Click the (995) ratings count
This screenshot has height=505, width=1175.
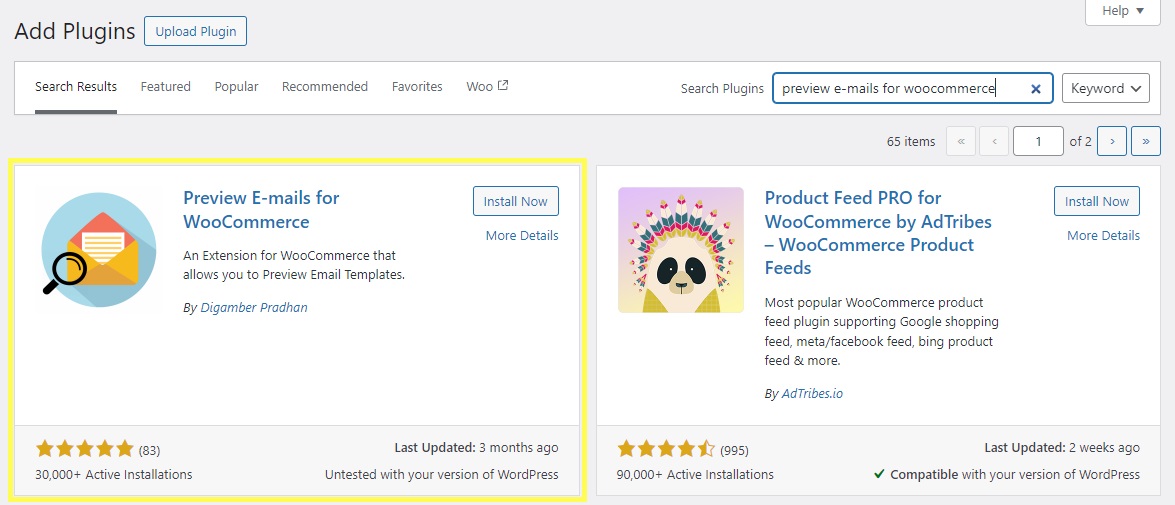click(x=734, y=450)
